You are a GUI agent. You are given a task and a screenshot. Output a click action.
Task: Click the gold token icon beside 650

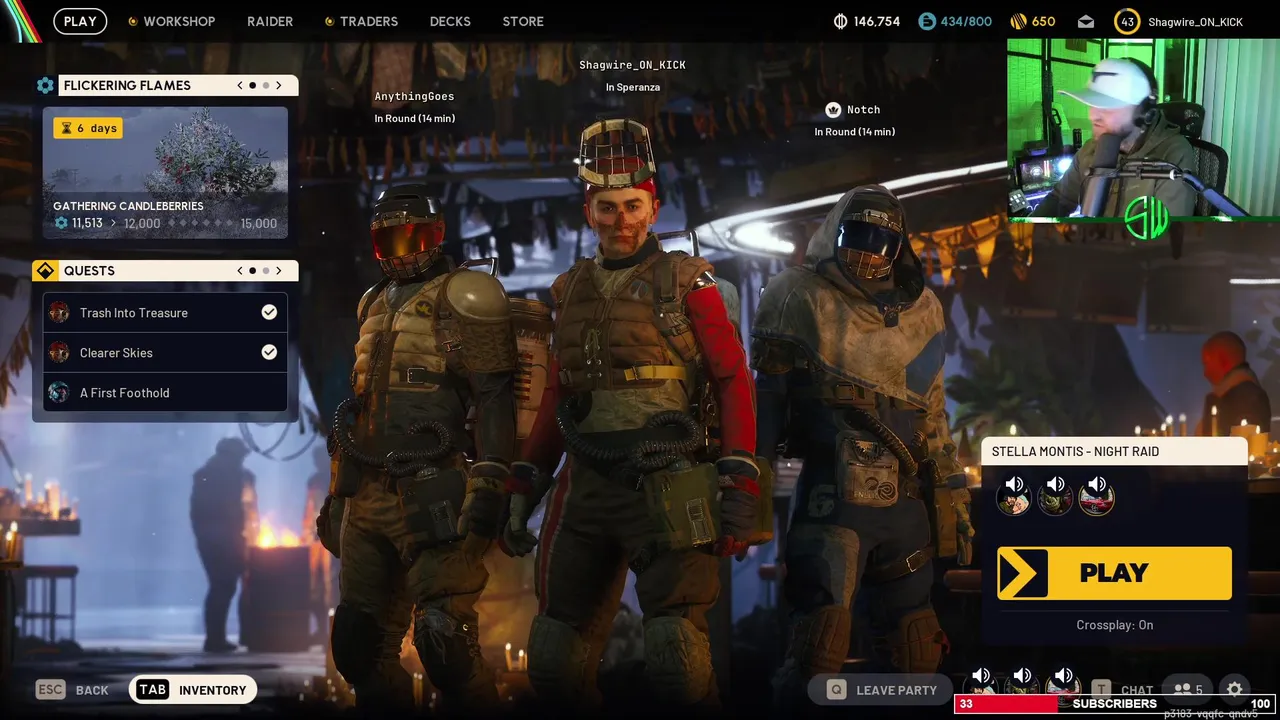[x=1018, y=21]
